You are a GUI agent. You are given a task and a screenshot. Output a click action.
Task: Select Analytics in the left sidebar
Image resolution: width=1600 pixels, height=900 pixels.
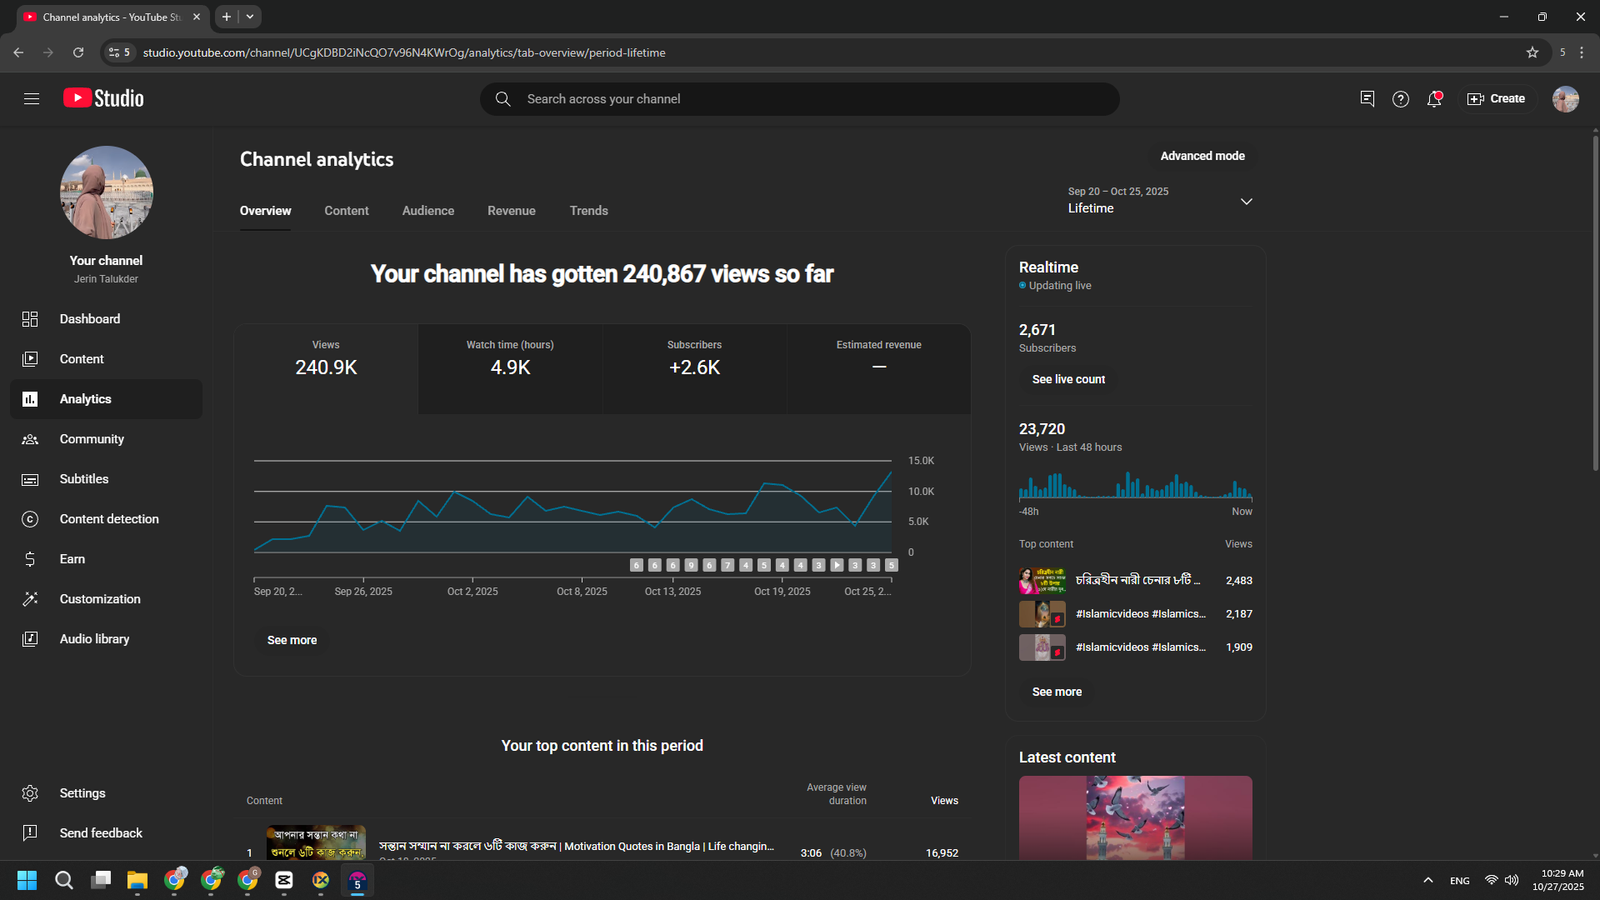pyautogui.click(x=106, y=399)
